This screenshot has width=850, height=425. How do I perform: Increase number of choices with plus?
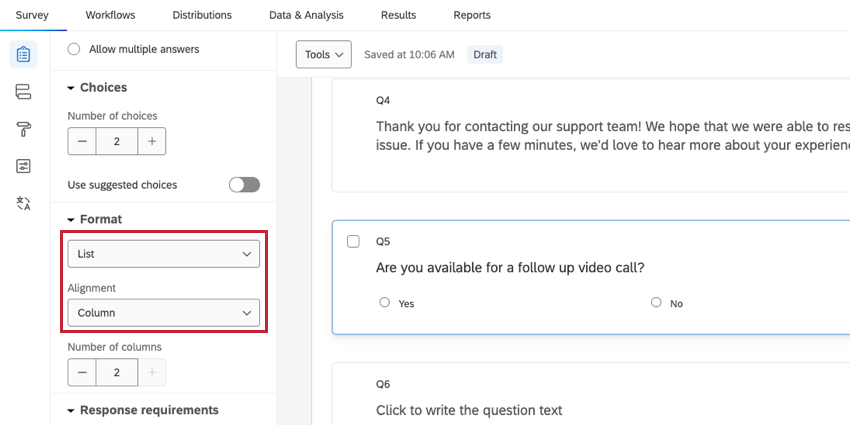152,142
